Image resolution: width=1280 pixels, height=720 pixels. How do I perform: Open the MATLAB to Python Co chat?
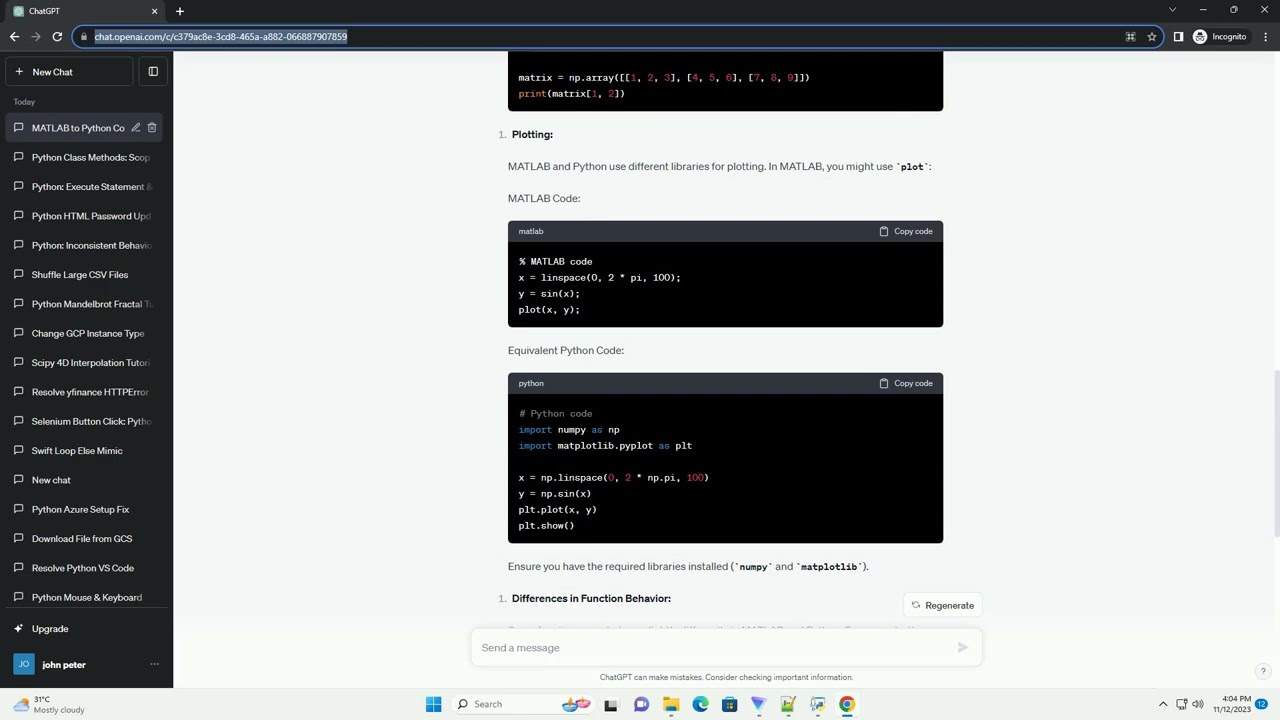pyautogui.click(x=78, y=128)
